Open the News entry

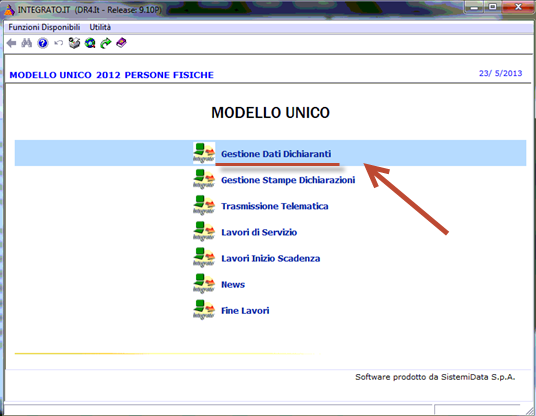coord(233,285)
